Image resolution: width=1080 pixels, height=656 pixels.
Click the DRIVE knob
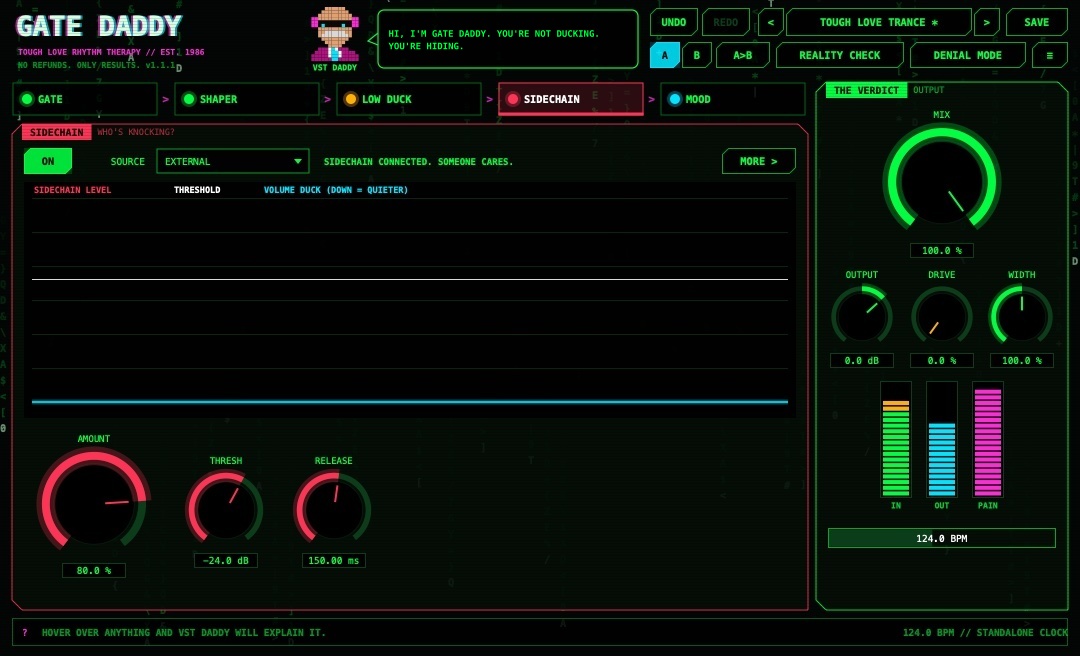point(942,317)
